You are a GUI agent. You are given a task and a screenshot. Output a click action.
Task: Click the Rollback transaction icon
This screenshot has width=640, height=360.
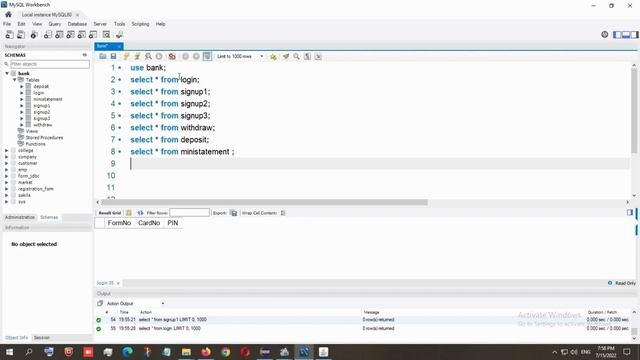click(196, 56)
